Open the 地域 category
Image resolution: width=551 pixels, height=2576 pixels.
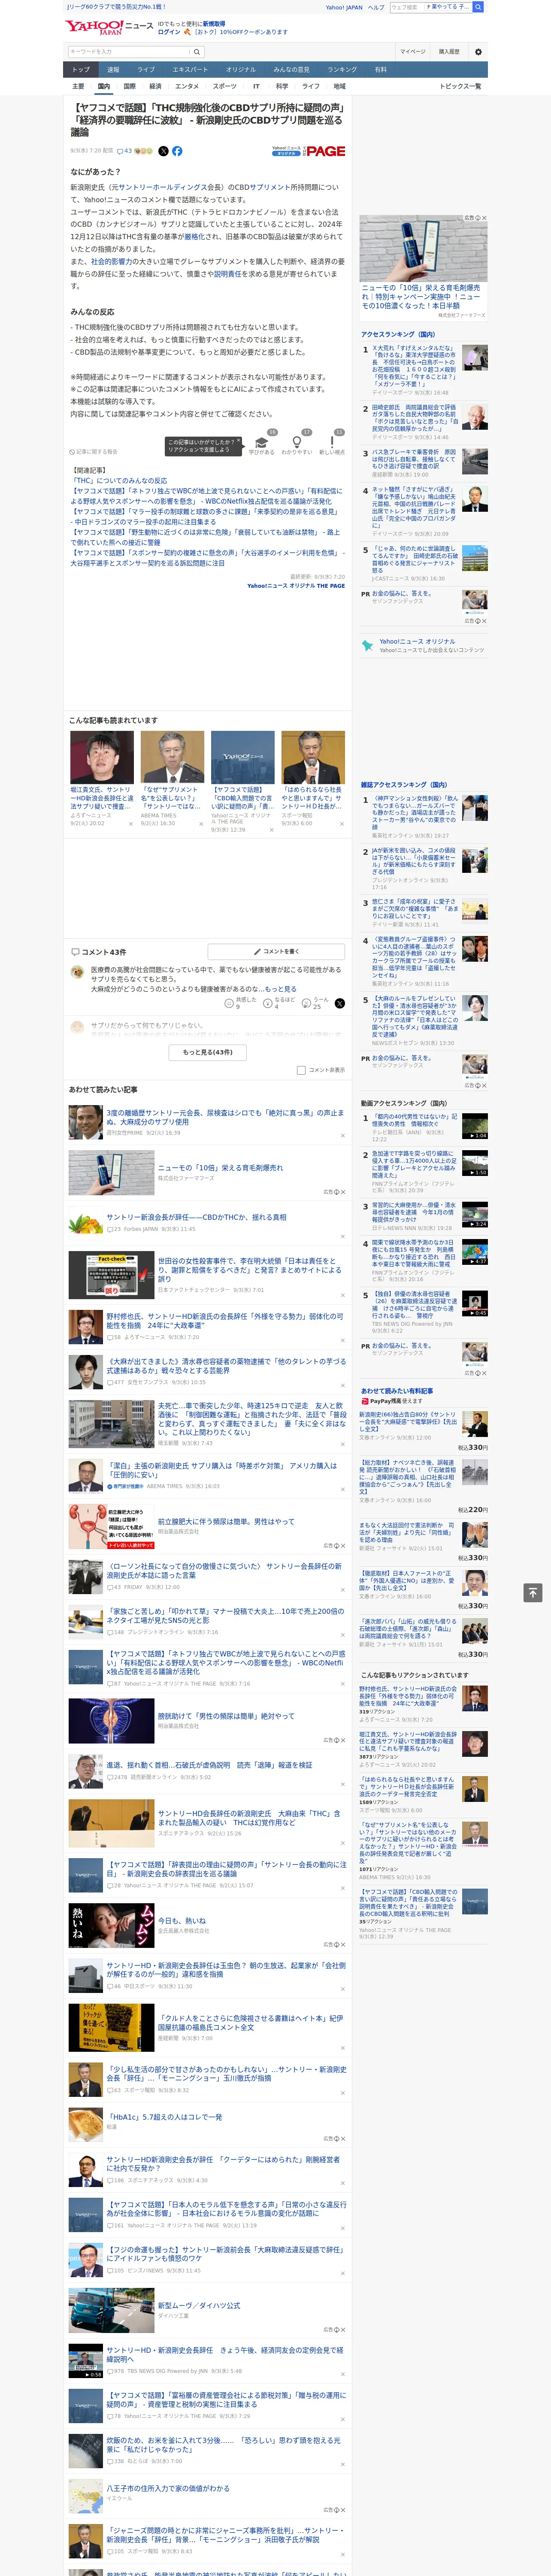pos(339,86)
